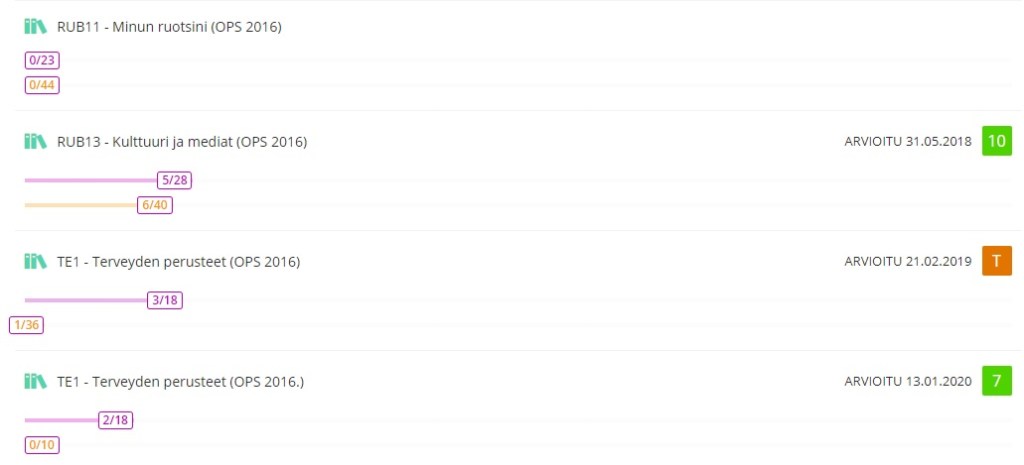Click the ARVIOITU 31.05.2018 assessment date
This screenshot has width=1024, height=465.
907,142
